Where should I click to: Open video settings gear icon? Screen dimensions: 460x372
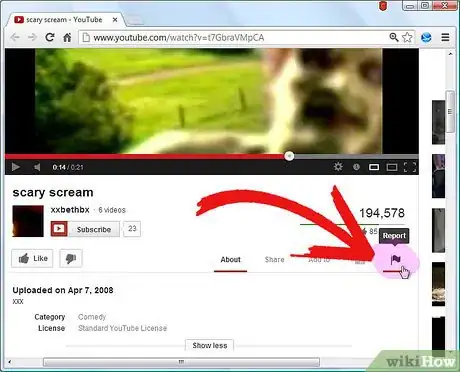[338, 167]
